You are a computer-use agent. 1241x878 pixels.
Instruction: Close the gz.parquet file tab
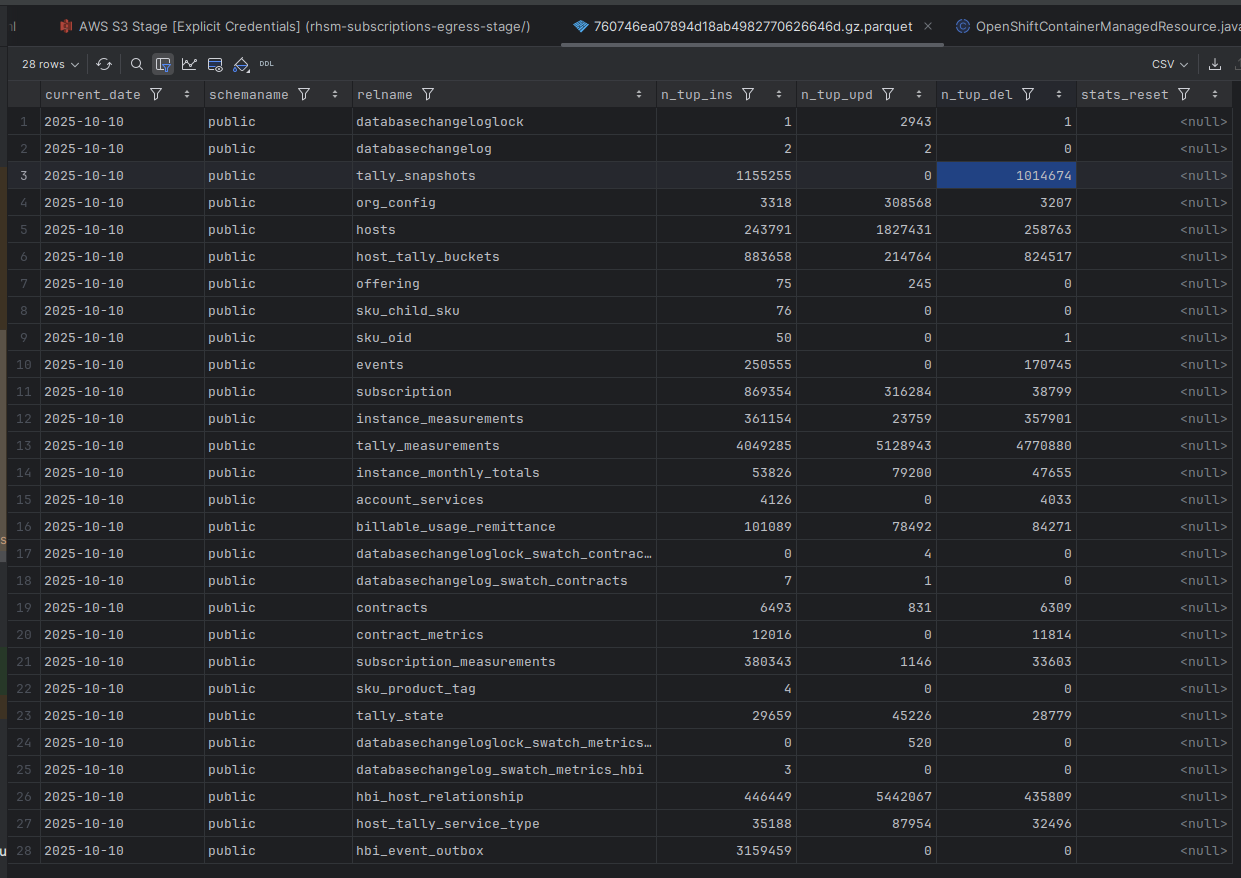pyautogui.click(x=928, y=26)
